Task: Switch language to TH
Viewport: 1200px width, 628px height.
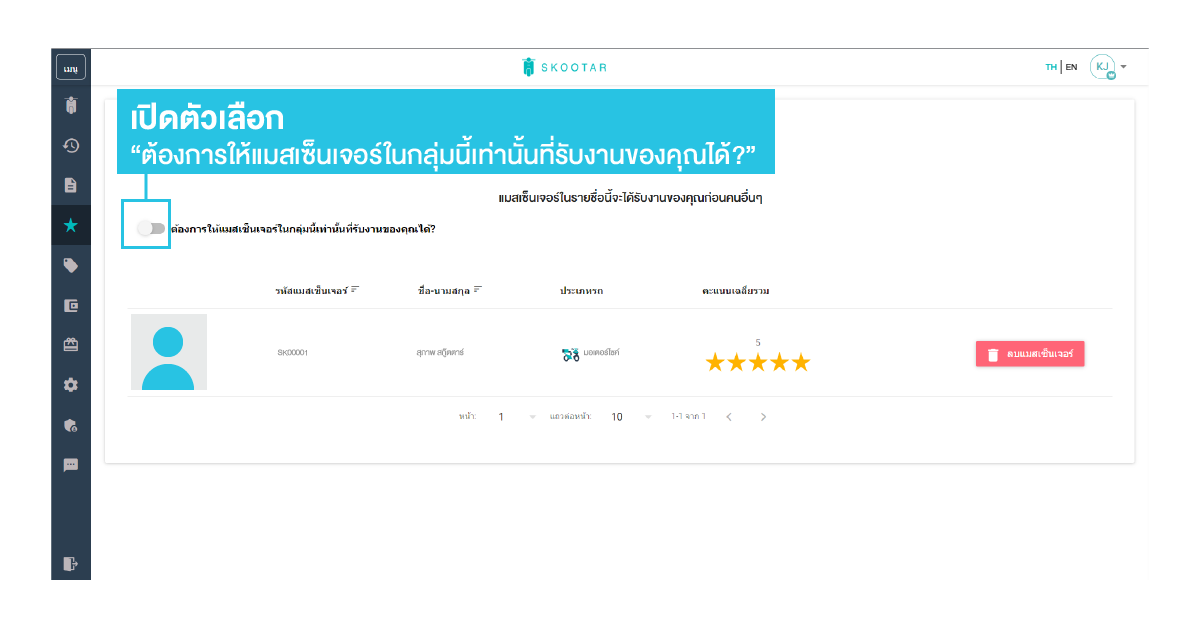Action: tap(1051, 67)
